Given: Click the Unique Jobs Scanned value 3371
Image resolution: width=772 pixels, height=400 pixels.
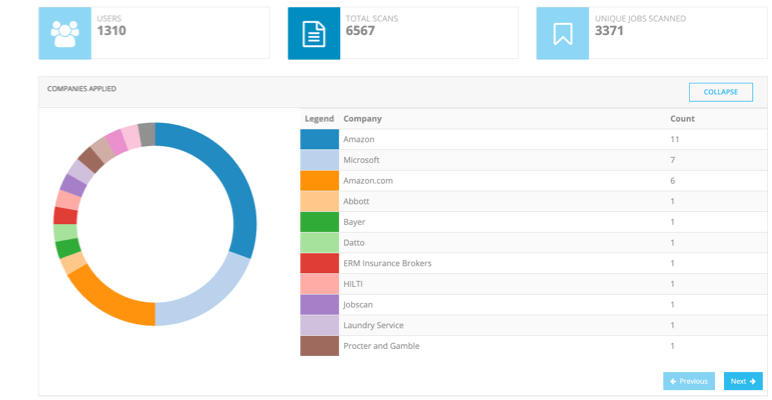Looking at the screenshot, I should point(610,31).
